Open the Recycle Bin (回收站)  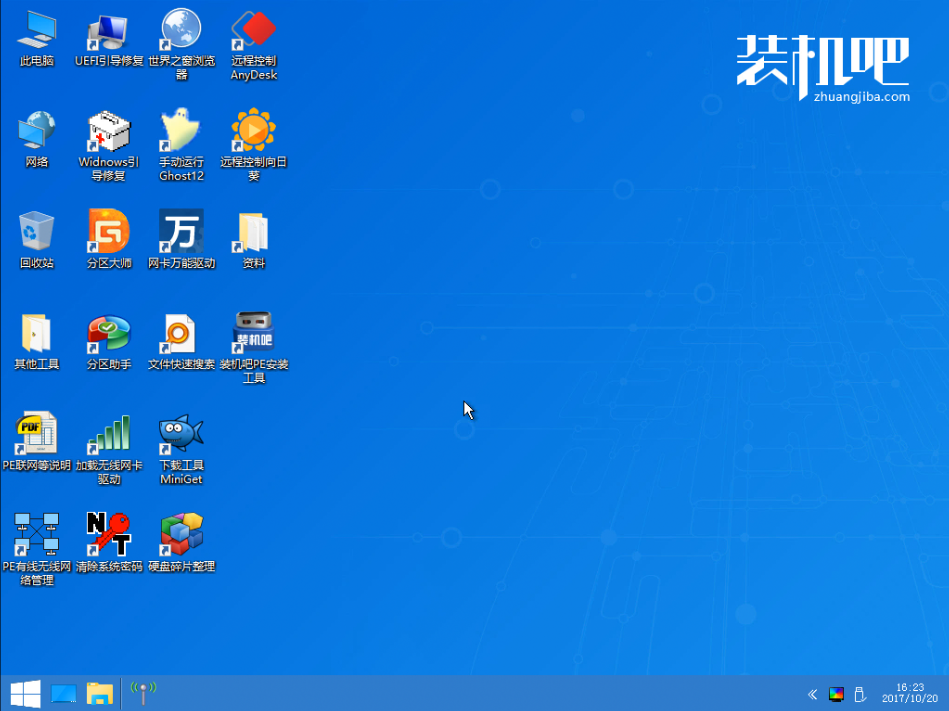[x=36, y=230]
